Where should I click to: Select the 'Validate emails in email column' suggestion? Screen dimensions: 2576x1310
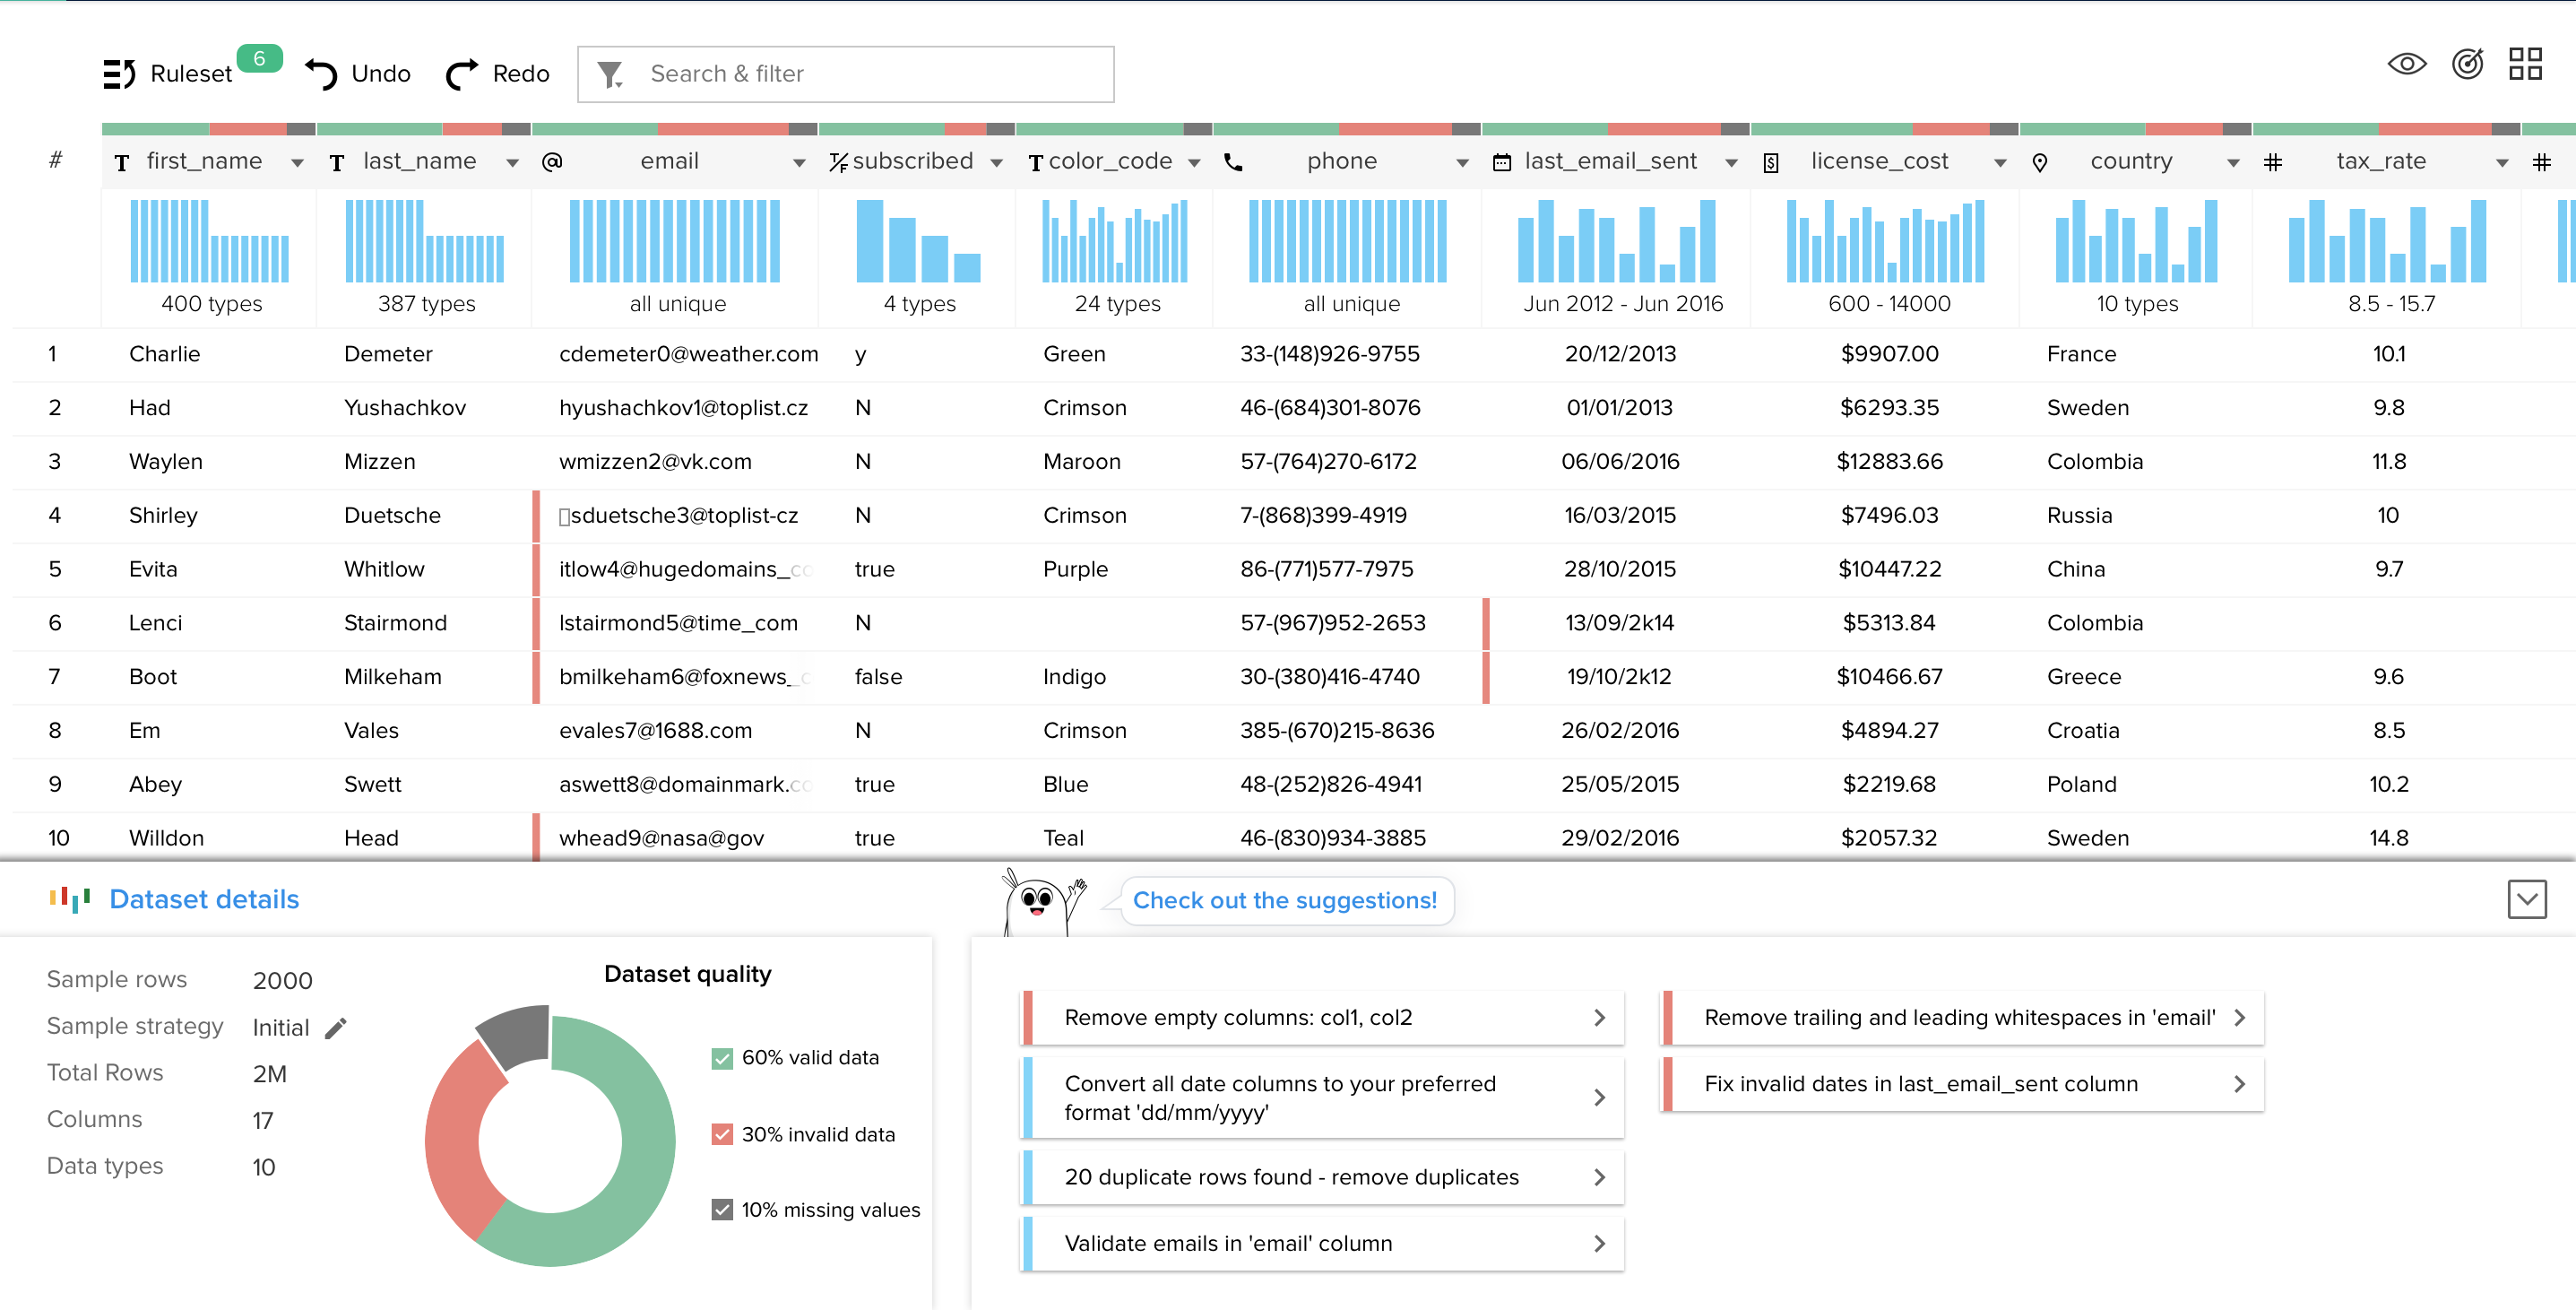click(1322, 1243)
